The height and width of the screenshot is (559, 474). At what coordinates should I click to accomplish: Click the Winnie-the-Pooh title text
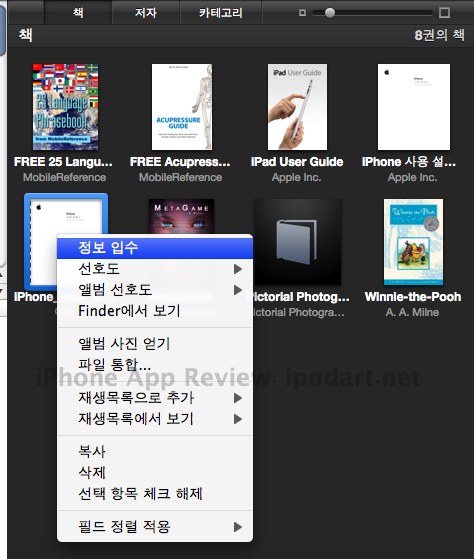point(413,297)
